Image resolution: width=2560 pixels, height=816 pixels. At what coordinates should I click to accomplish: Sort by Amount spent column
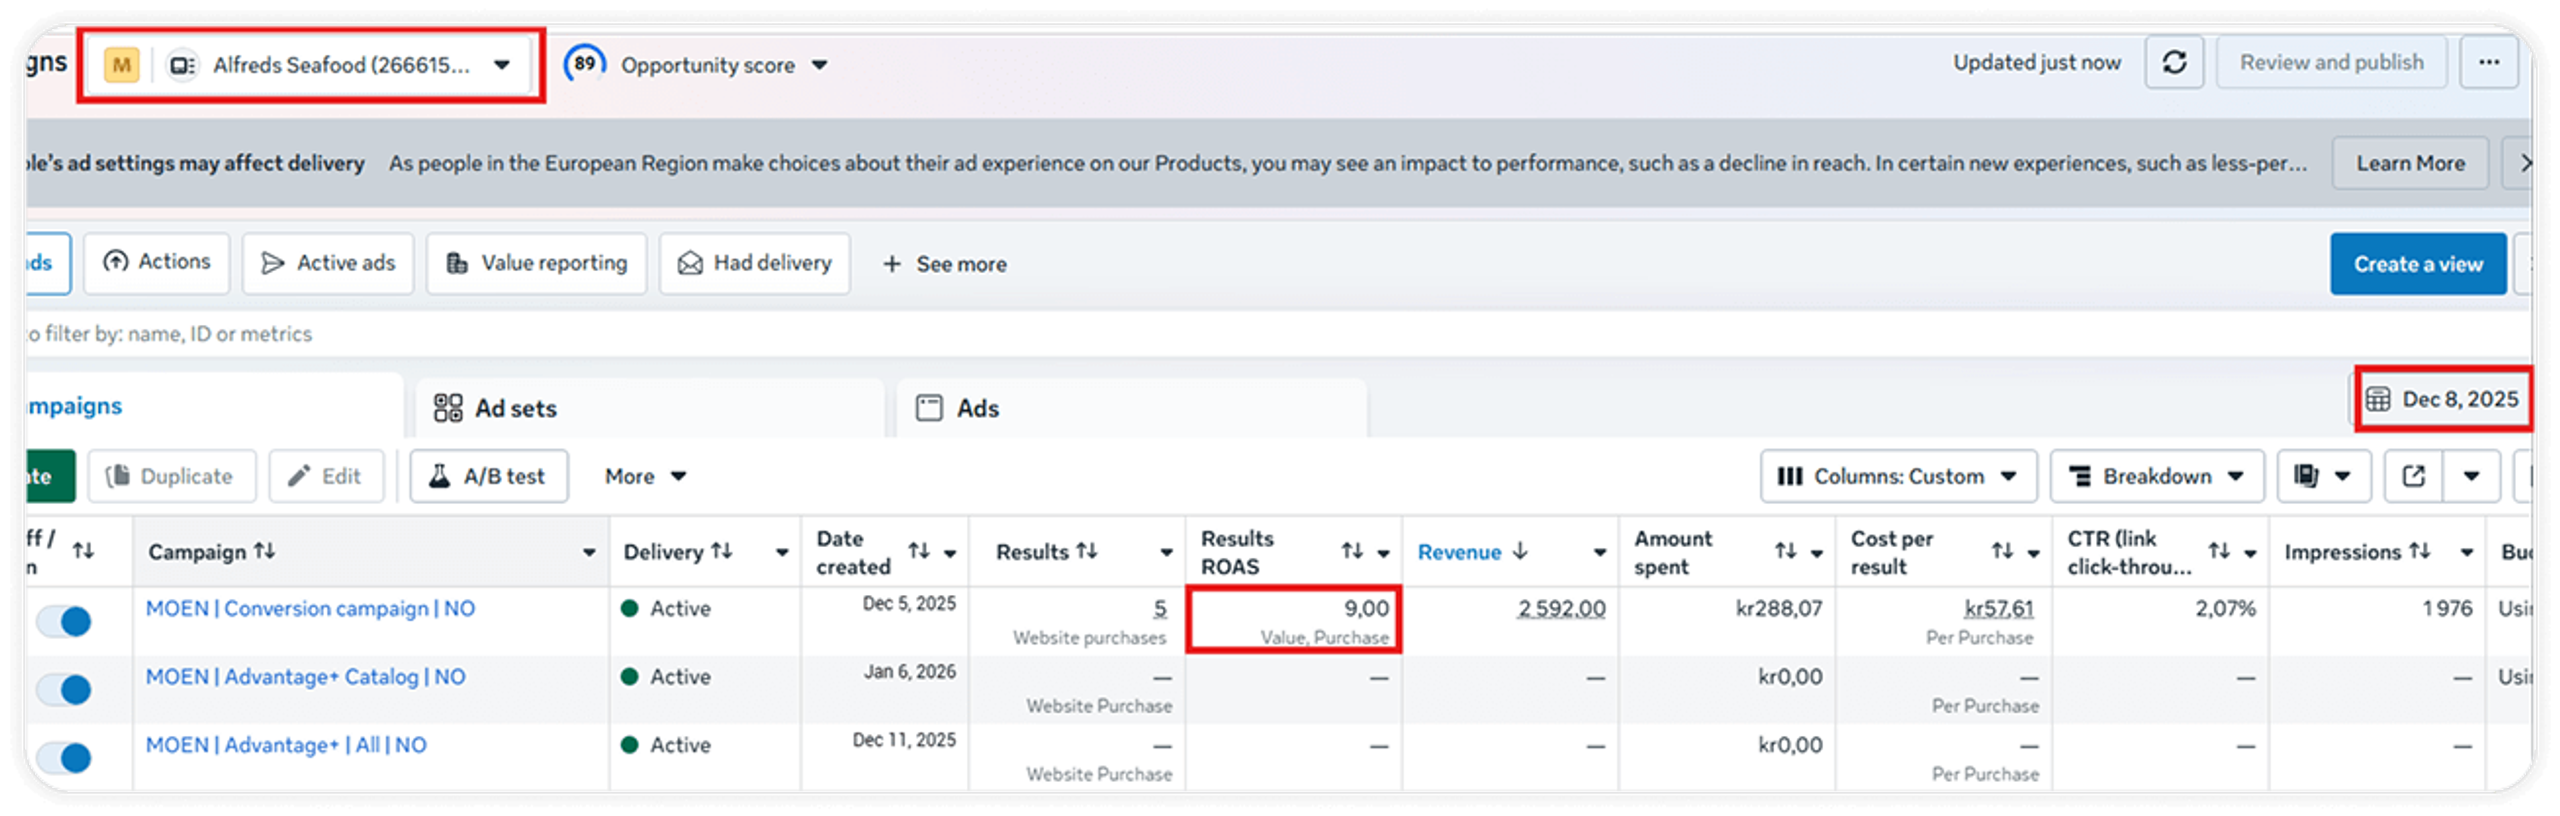point(1785,551)
